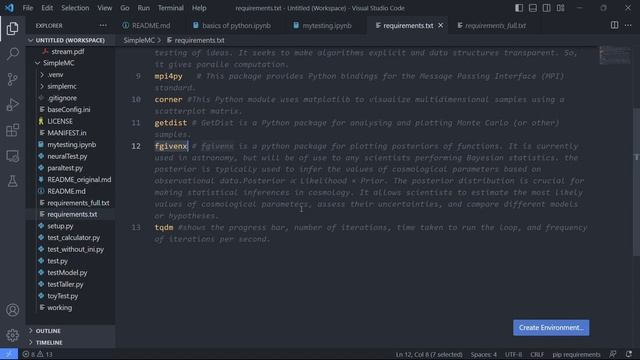
Task: Click the feedback icon in status bar
Action: pyautogui.click(x=613, y=354)
